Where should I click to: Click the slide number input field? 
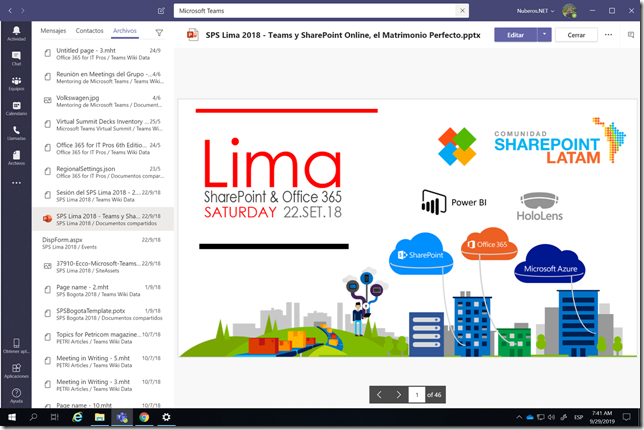click(x=417, y=395)
